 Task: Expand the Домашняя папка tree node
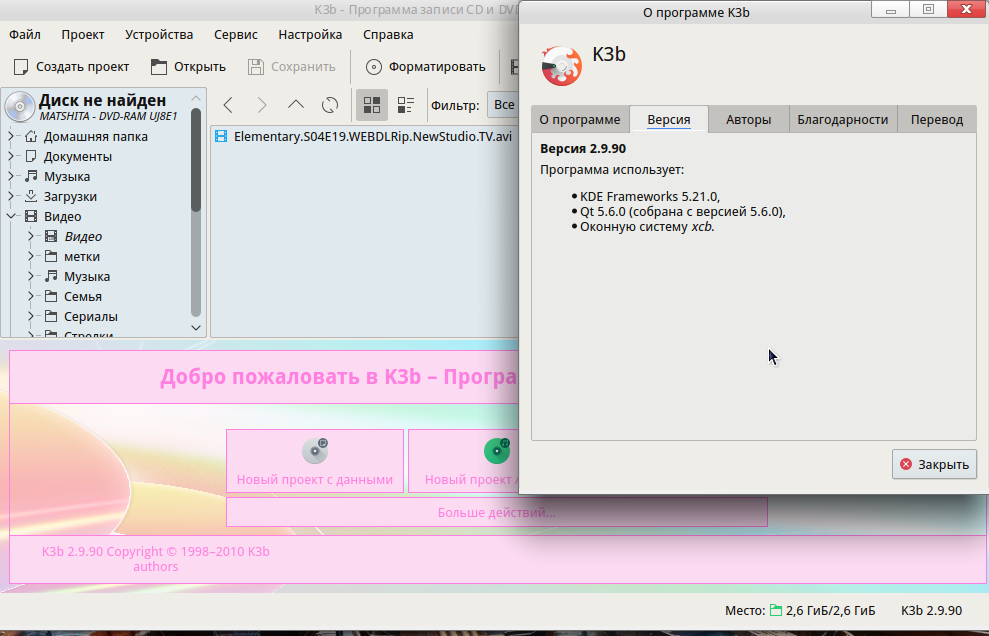[11, 136]
